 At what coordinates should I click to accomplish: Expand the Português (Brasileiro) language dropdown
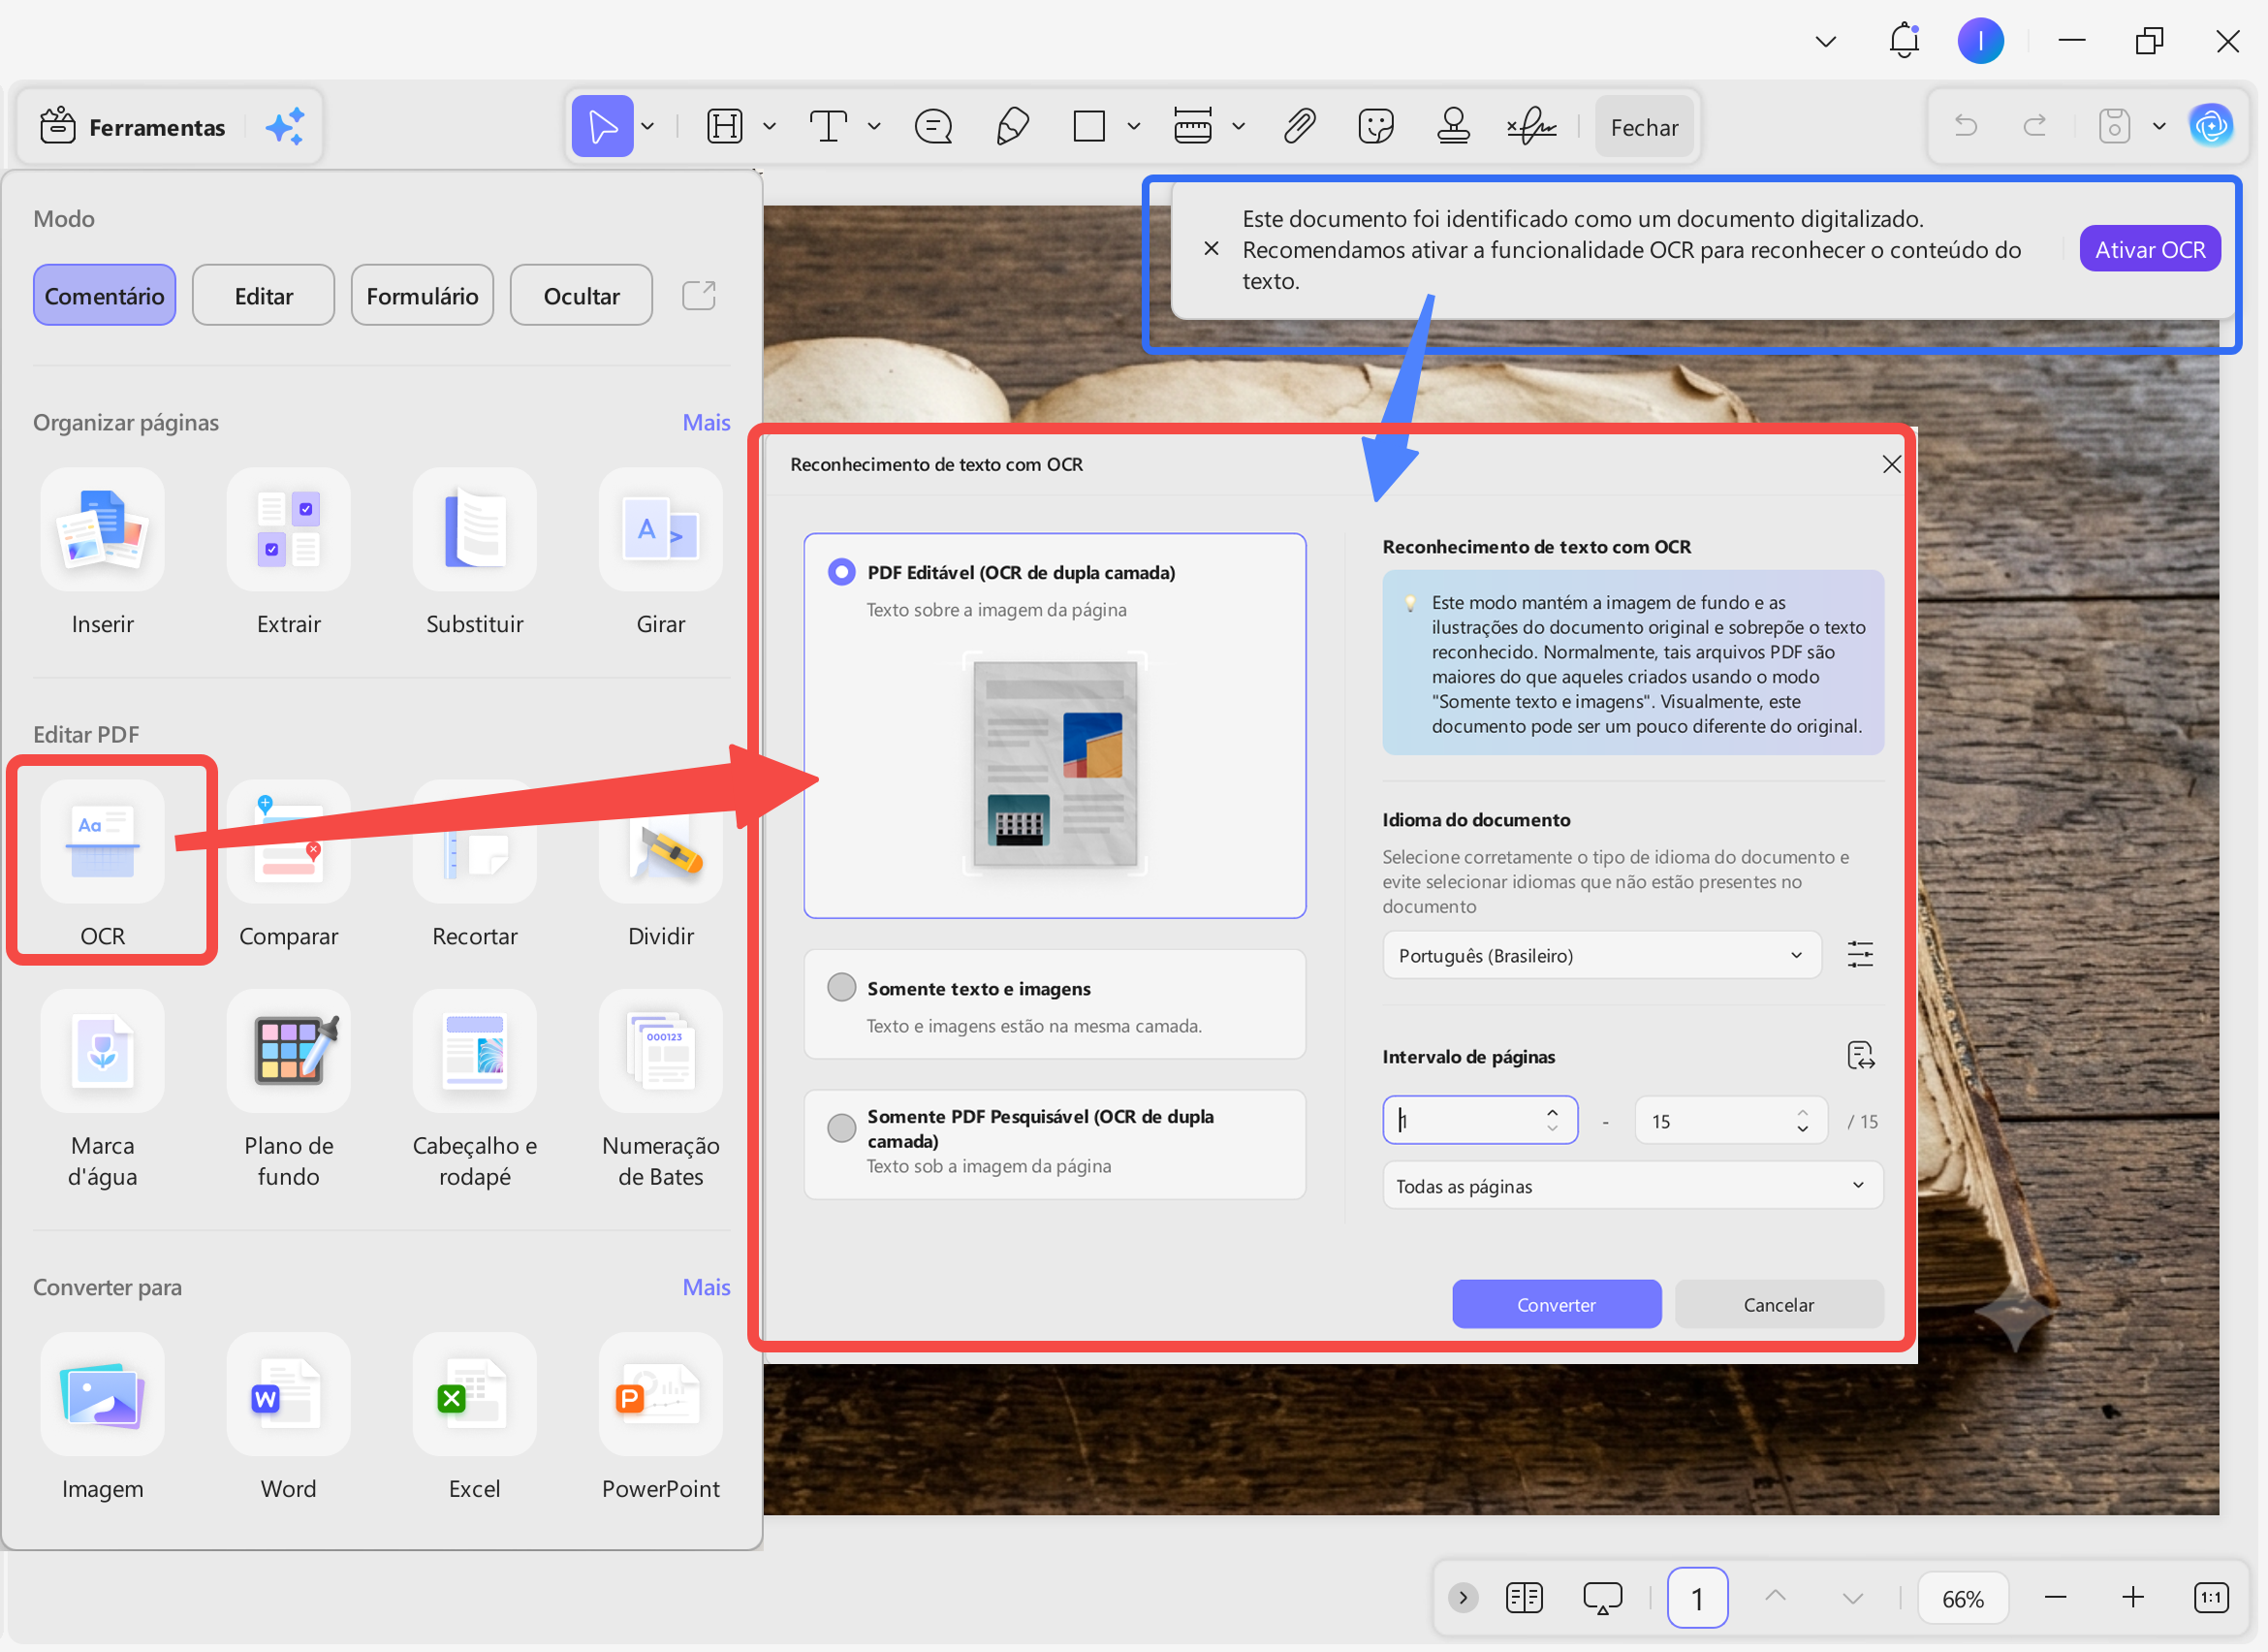pos(1601,956)
